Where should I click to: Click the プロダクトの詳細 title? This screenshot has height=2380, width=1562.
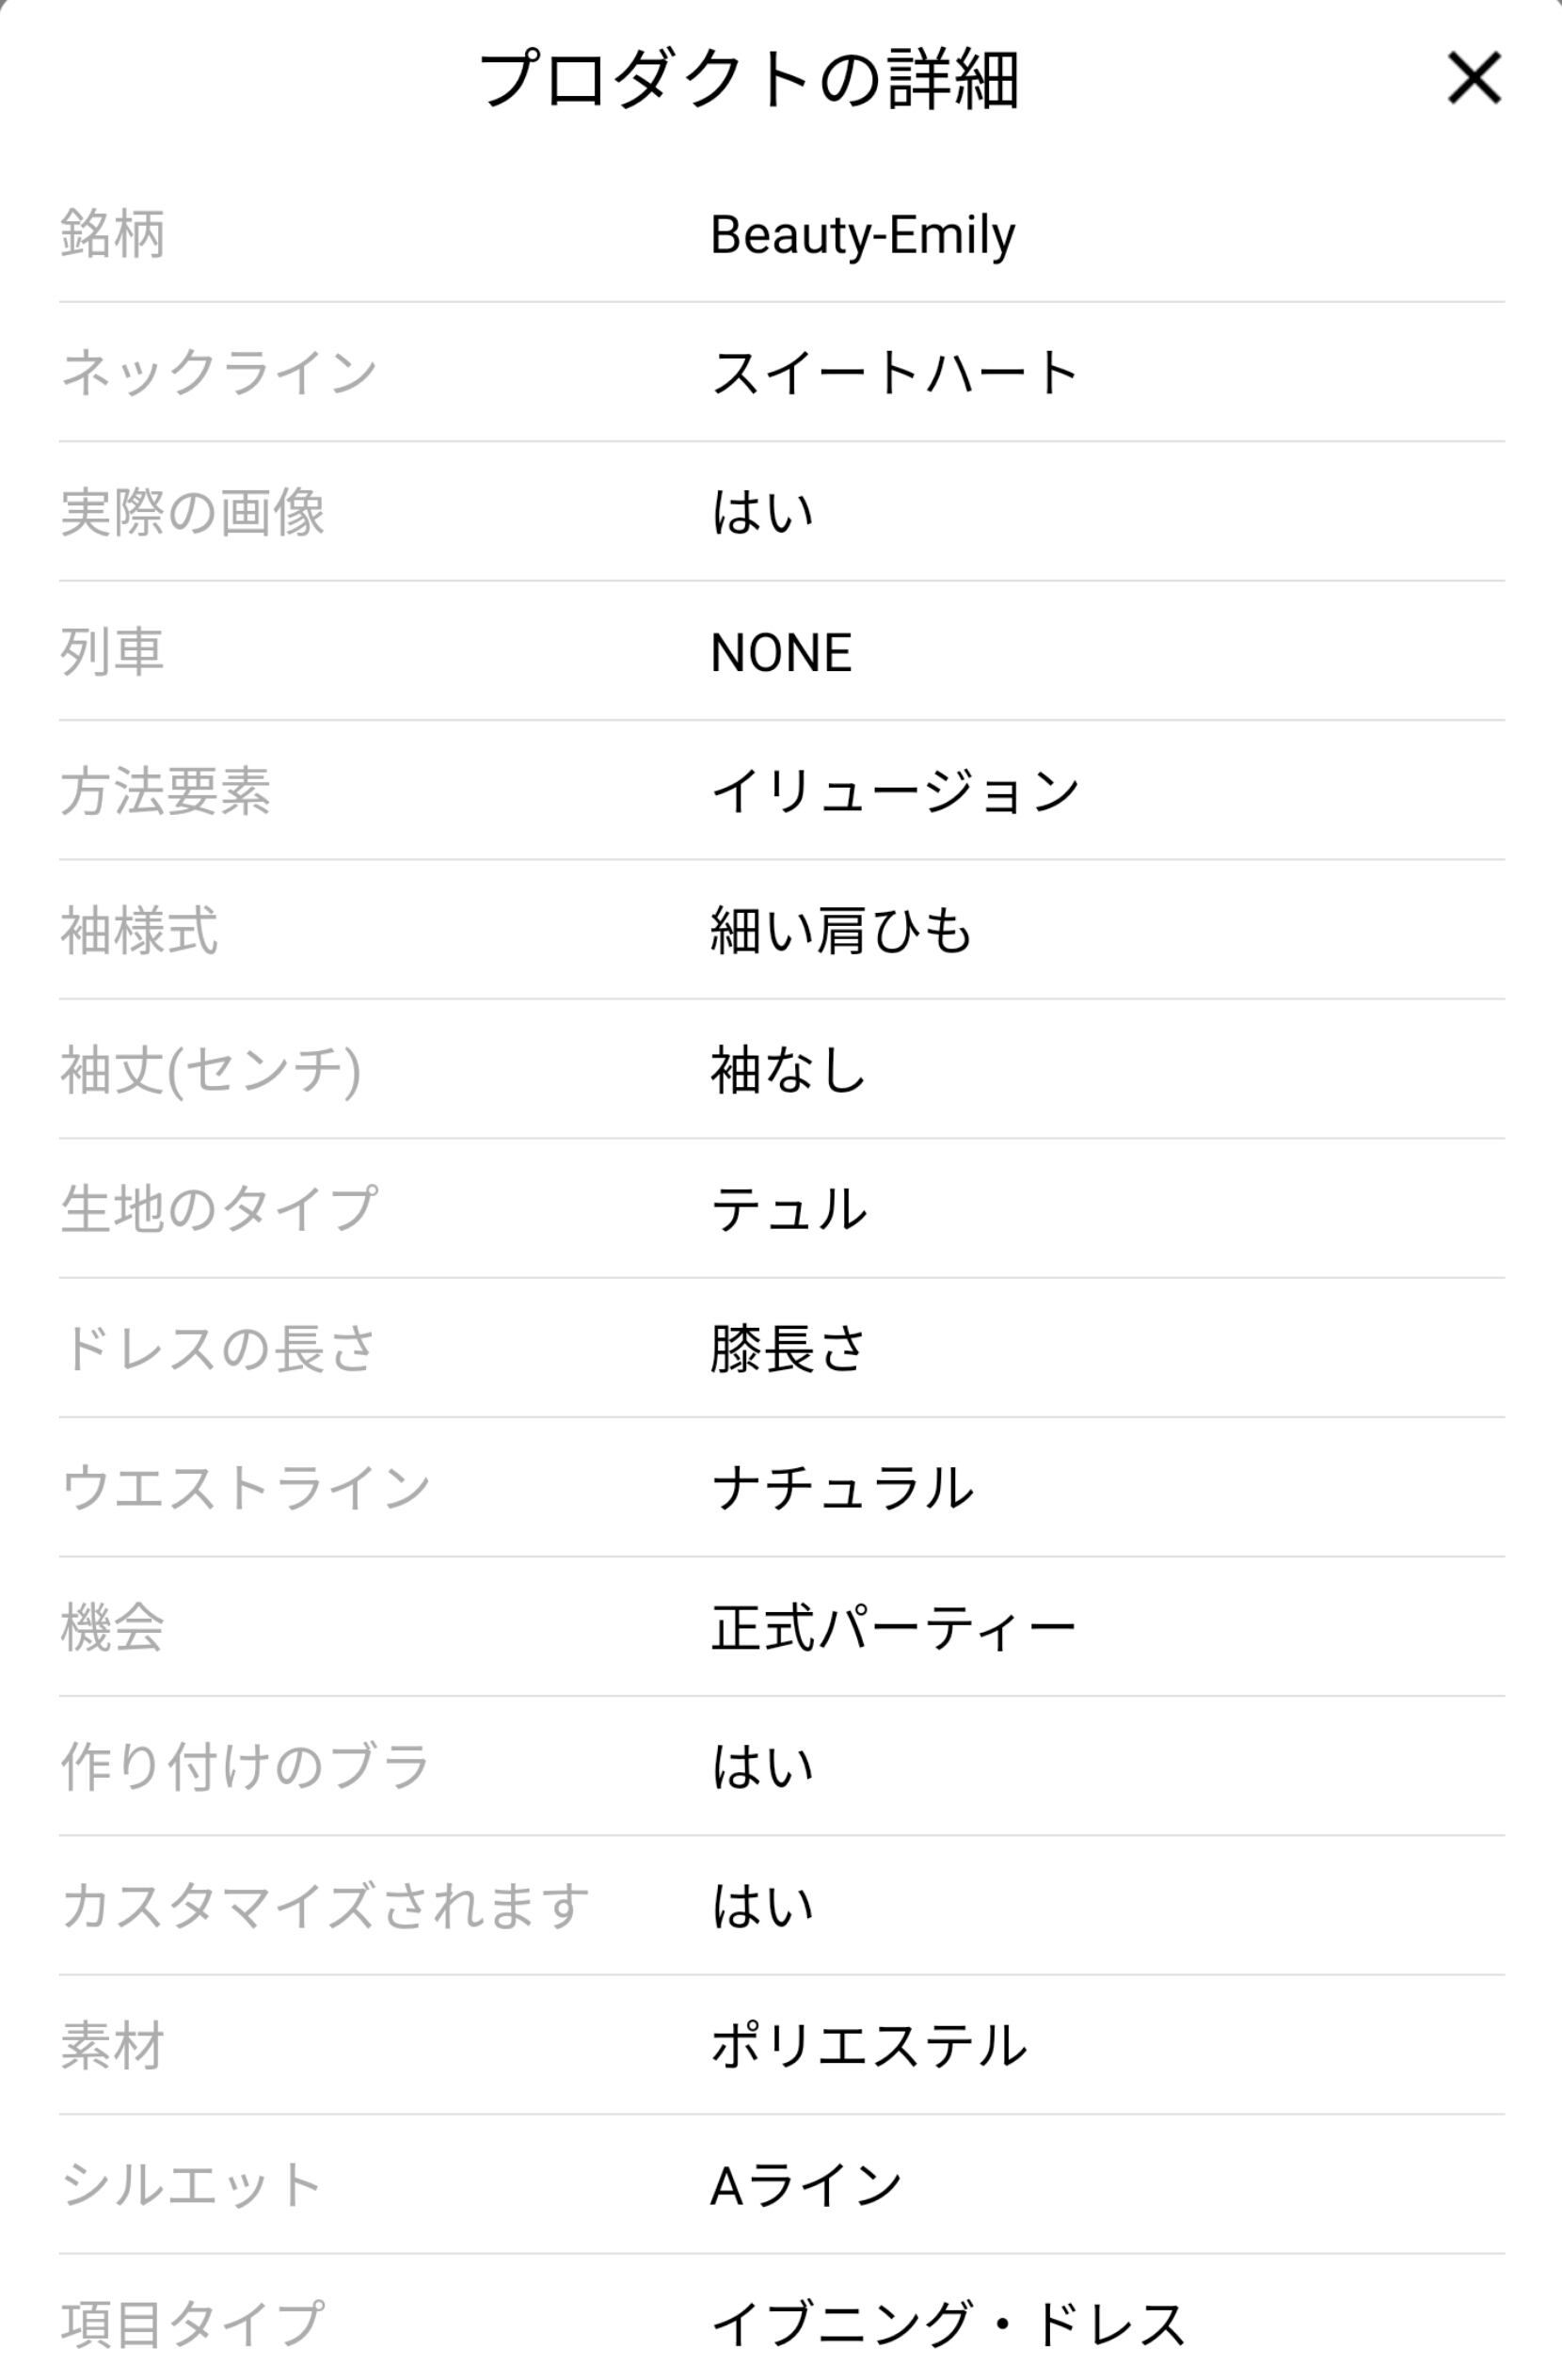pos(749,80)
